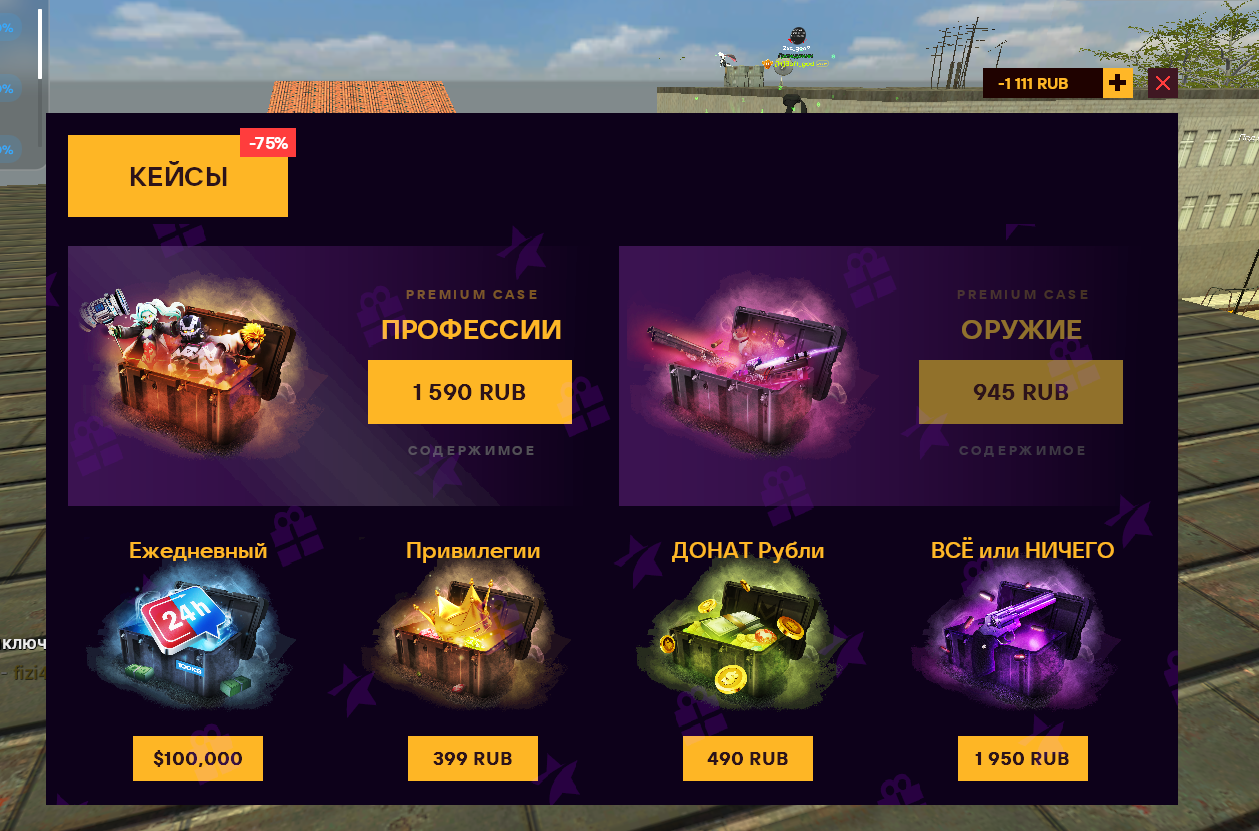Viewport: 1259px width, 831px height.
Task: Click the $100,000 daily case button
Action: (198, 758)
